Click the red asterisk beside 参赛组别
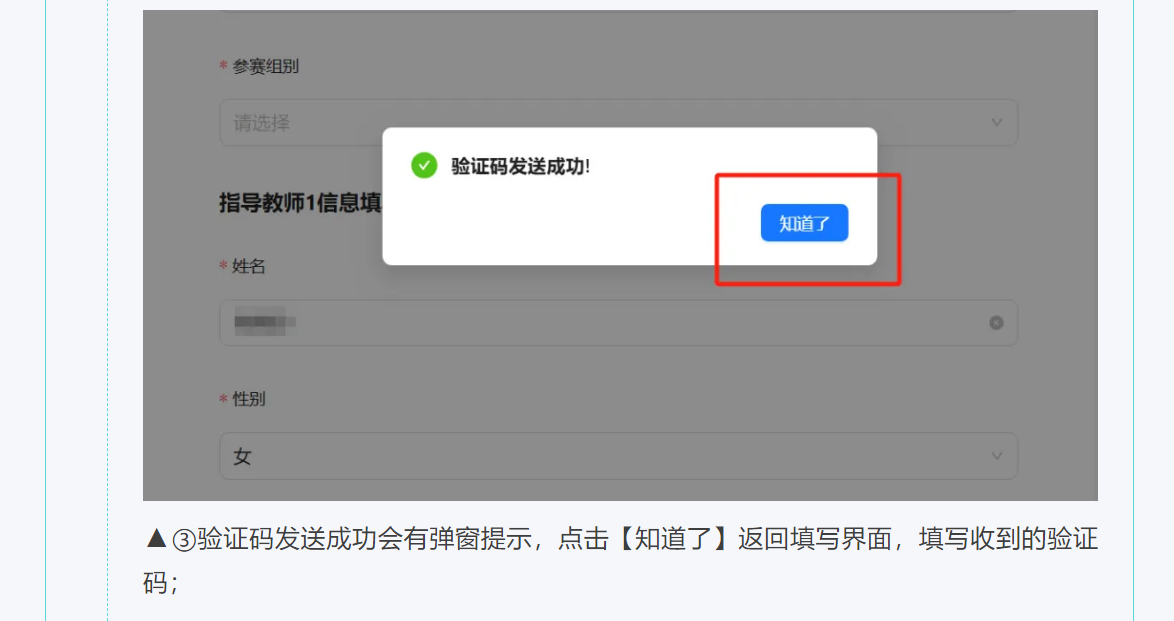Screen dimensions: 1174x621 coord(223,66)
